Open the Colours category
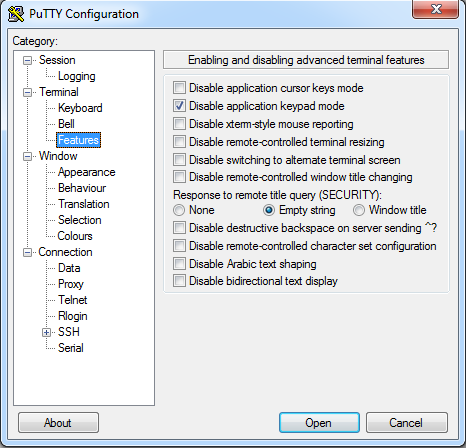Image resolution: width=466 pixels, height=448 pixels. tap(75, 236)
